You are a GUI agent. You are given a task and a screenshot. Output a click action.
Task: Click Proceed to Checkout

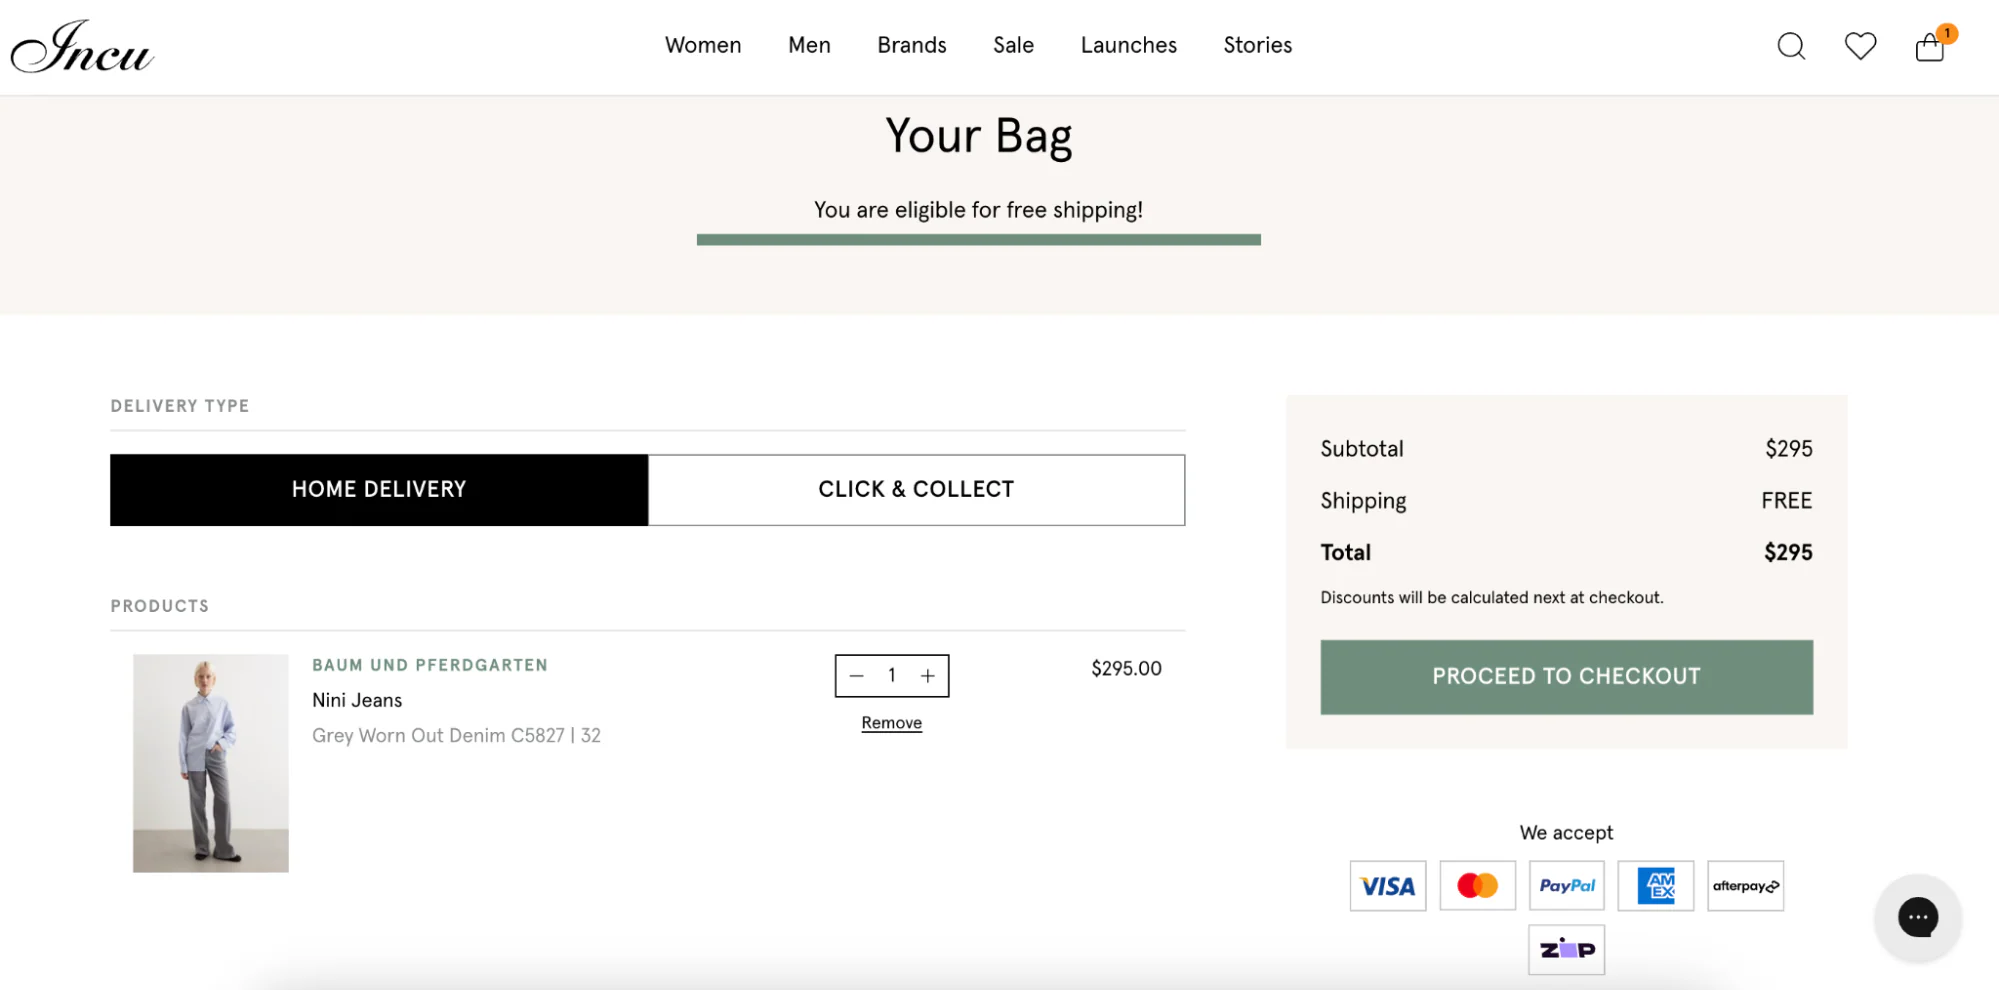click(x=1566, y=676)
